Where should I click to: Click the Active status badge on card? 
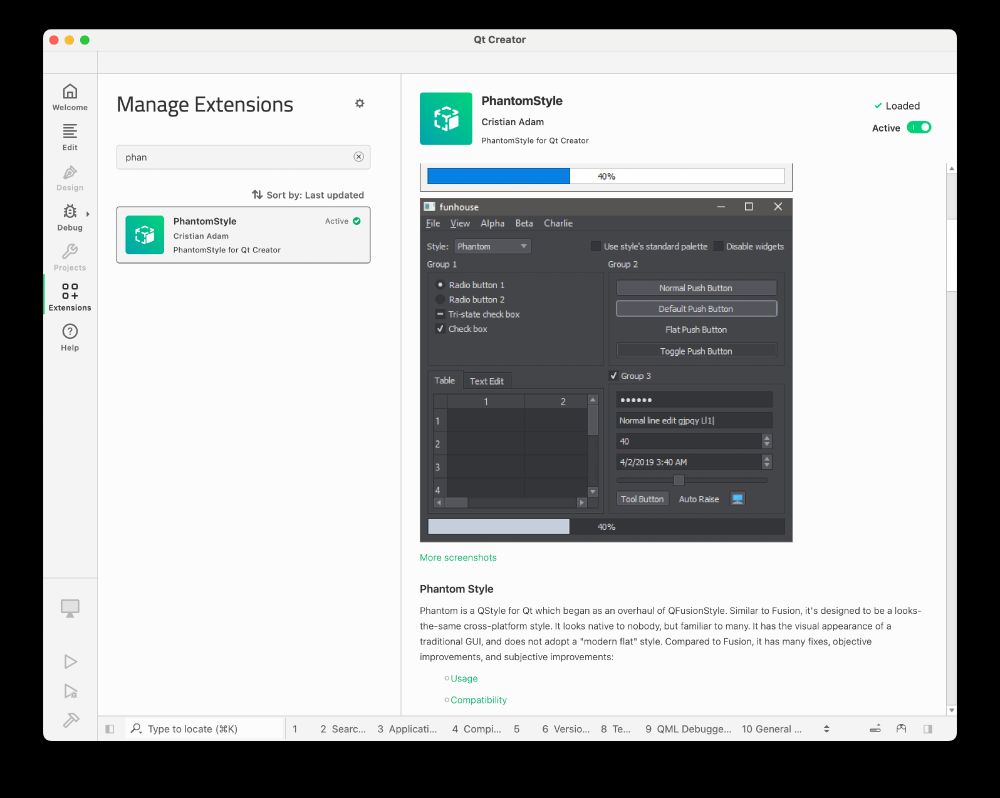coord(342,221)
